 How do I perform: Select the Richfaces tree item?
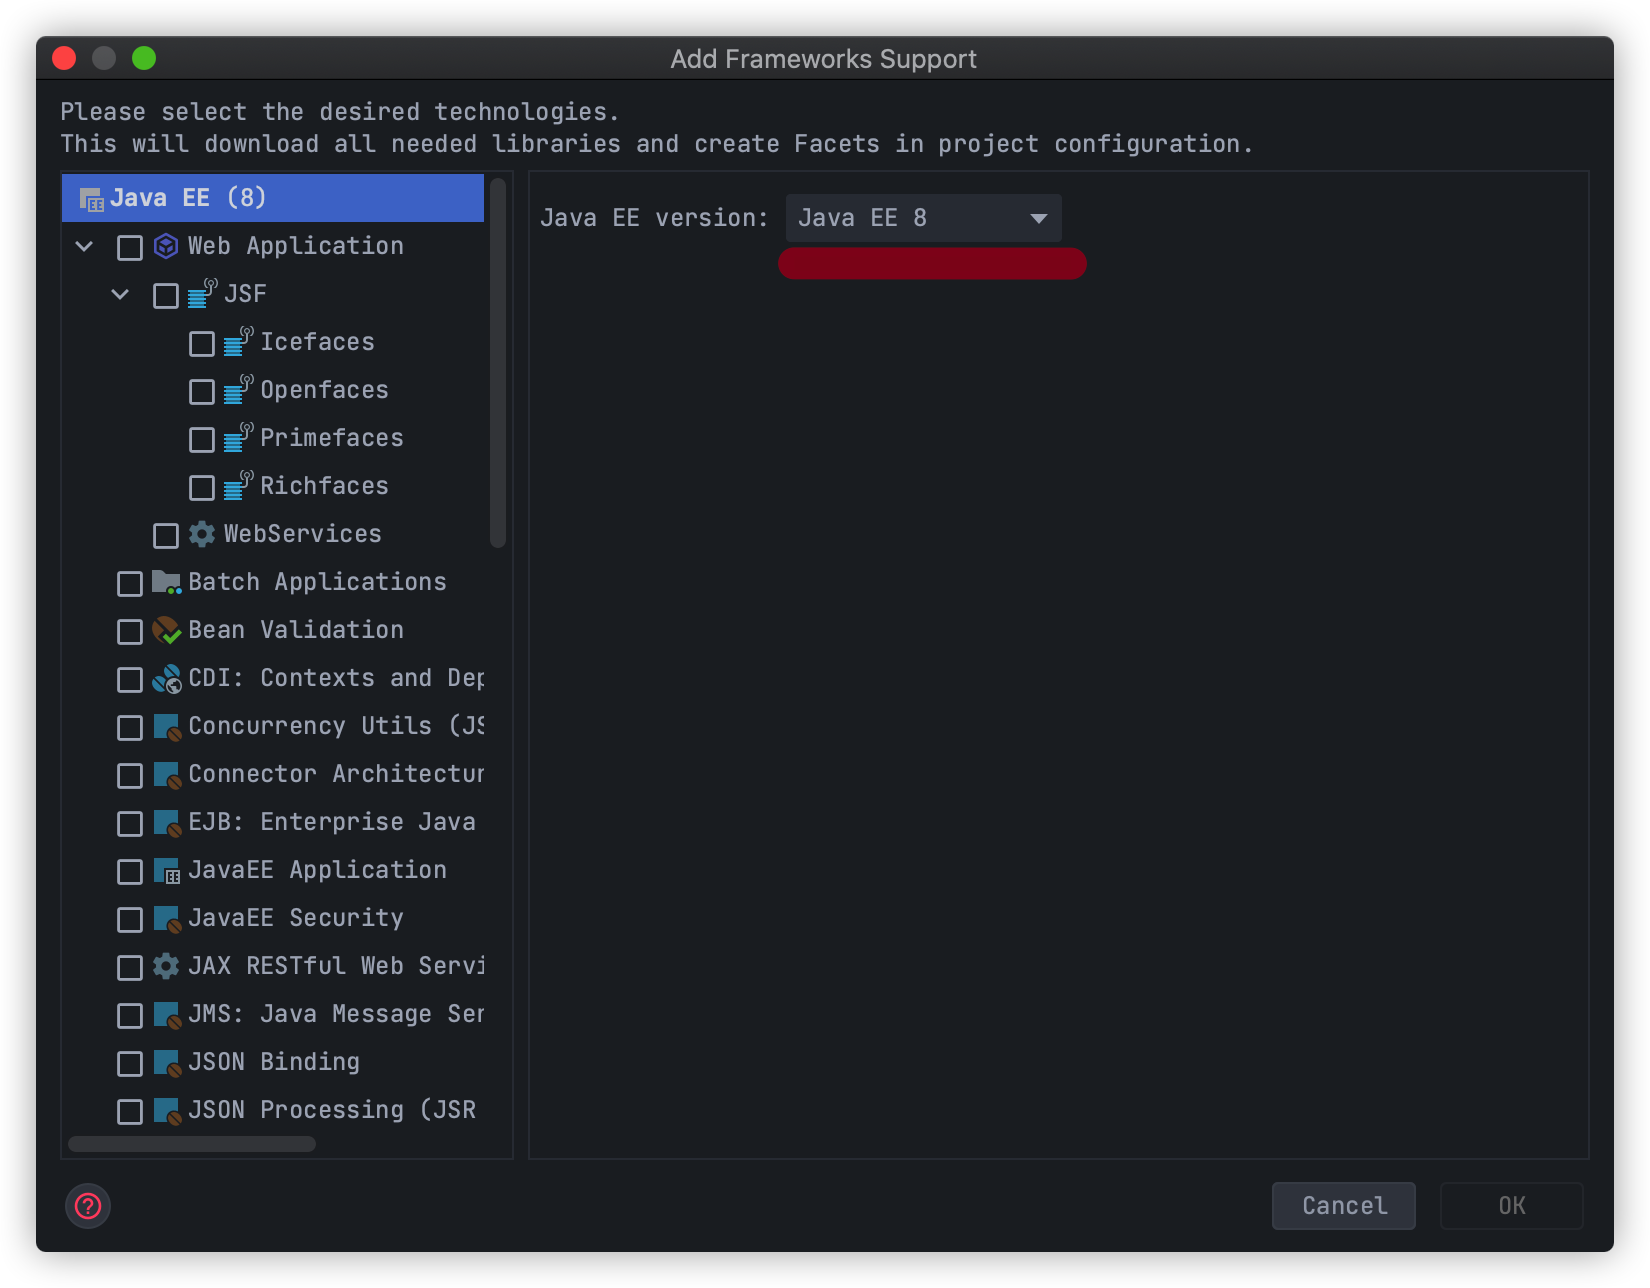pyautogui.click(x=324, y=486)
